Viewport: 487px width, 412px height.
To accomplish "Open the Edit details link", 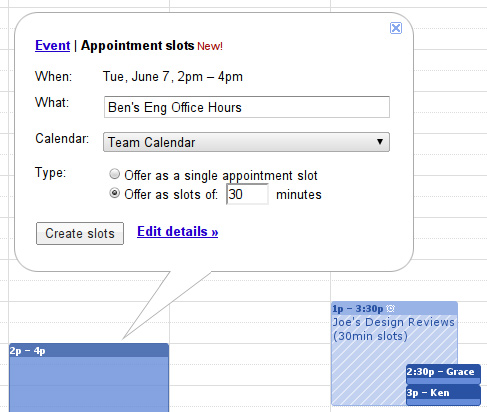I will pos(178,231).
